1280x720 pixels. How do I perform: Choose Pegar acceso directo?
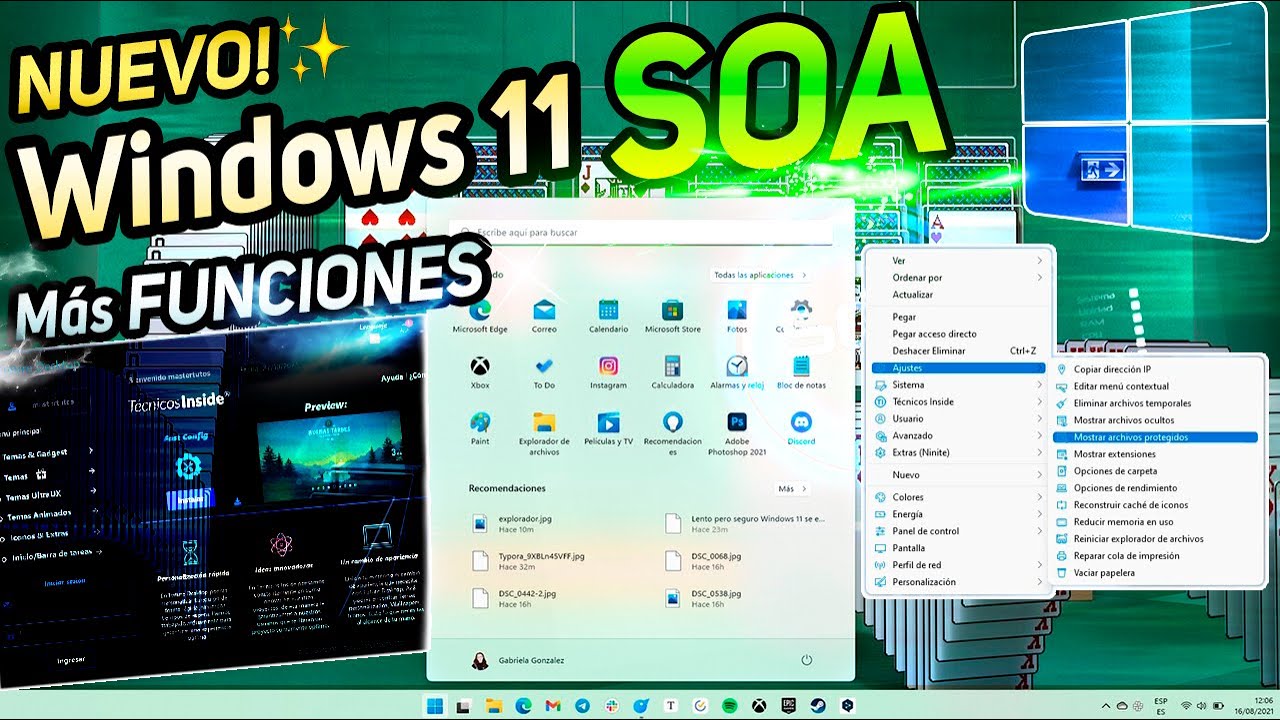[958, 334]
